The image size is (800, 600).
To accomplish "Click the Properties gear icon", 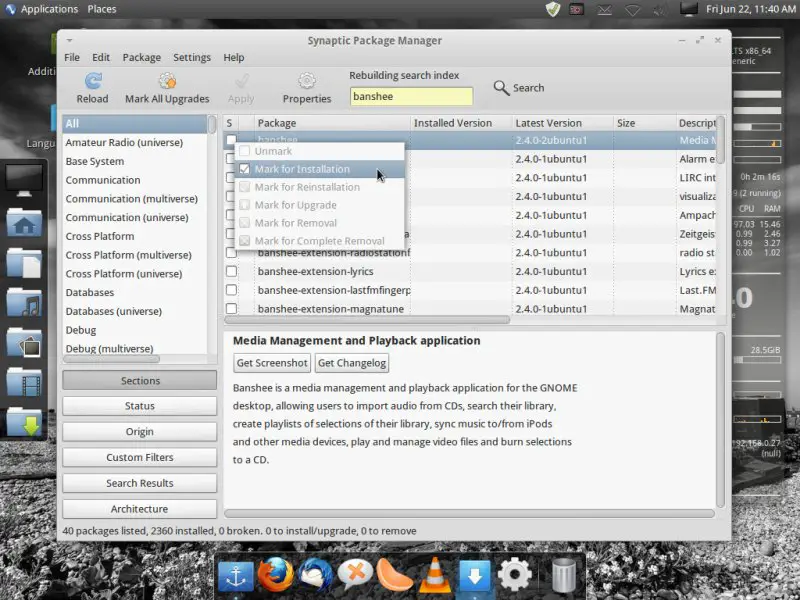I will 307,81.
